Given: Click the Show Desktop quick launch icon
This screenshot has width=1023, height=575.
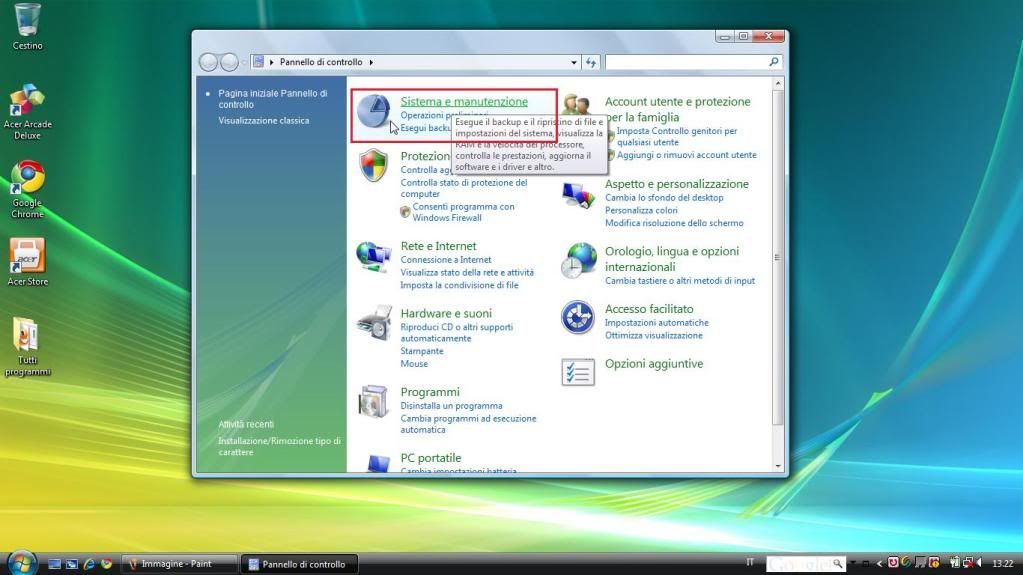Looking at the screenshot, I should 55,564.
